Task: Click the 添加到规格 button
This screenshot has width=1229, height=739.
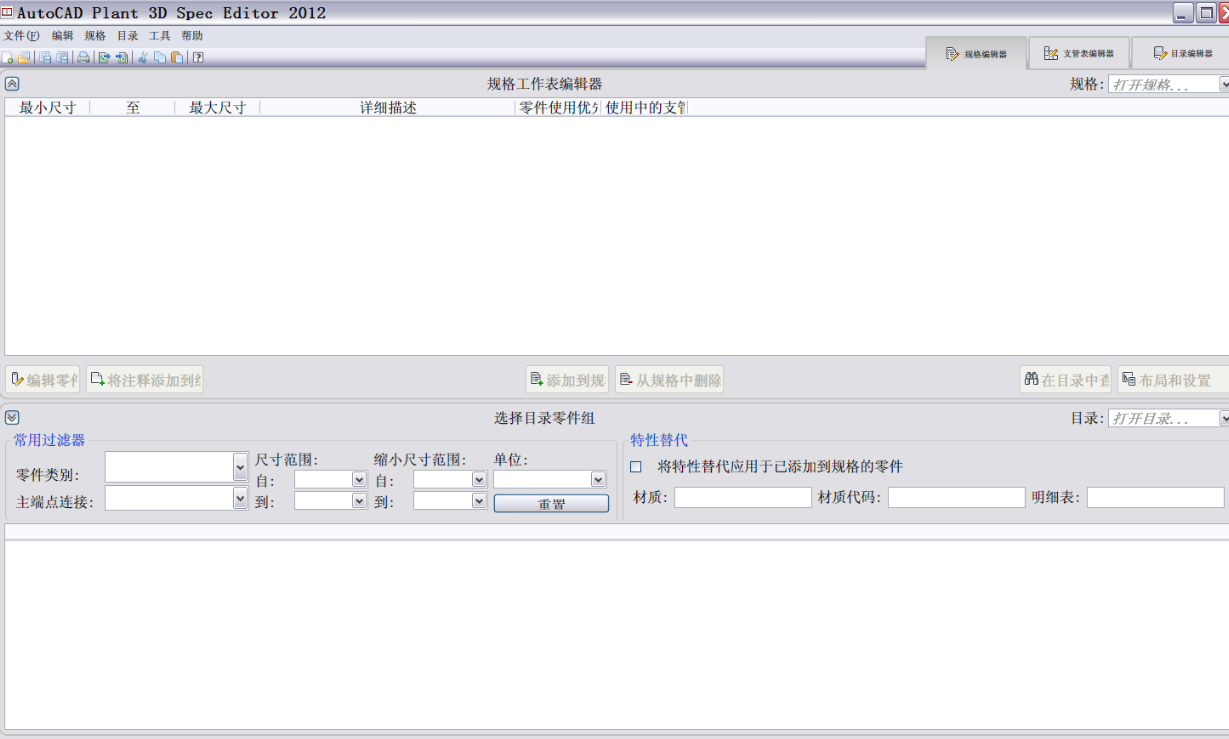Action: tap(567, 380)
